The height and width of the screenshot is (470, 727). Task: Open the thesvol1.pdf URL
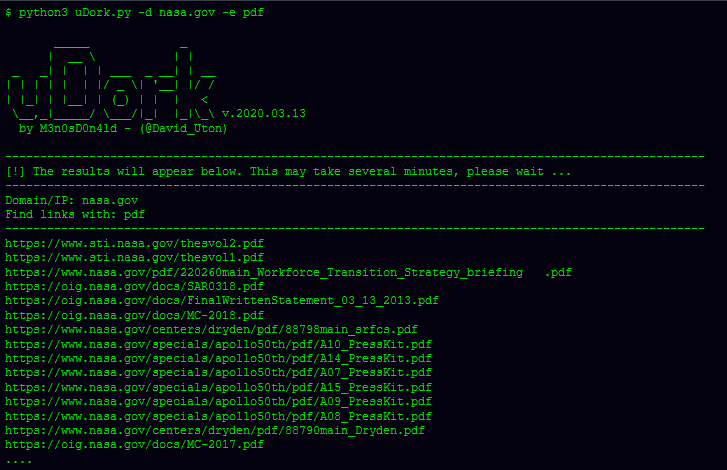coord(134,257)
